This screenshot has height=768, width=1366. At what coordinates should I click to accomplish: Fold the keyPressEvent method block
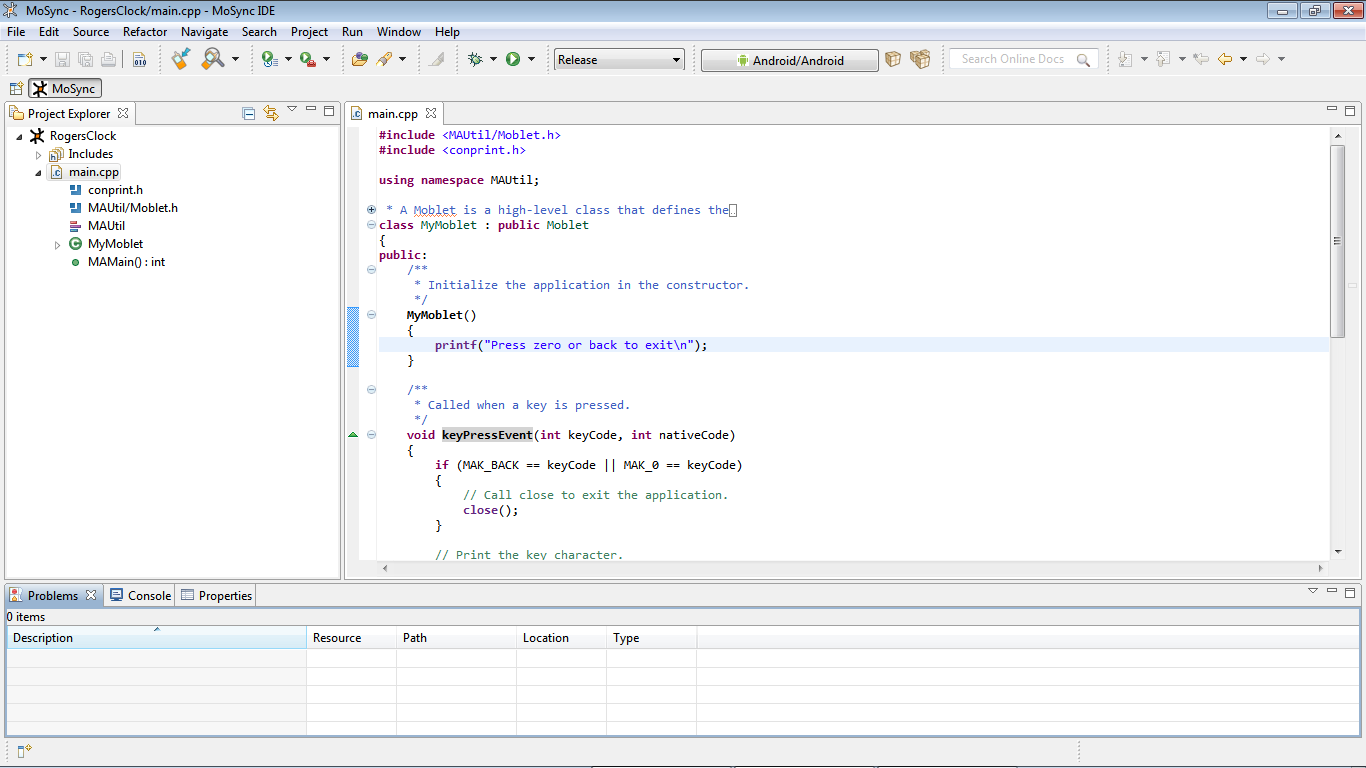pos(371,435)
